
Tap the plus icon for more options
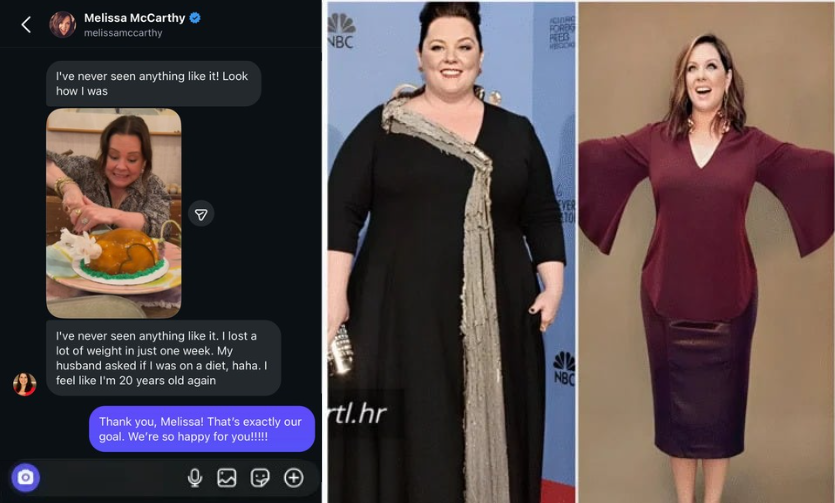(293, 478)
